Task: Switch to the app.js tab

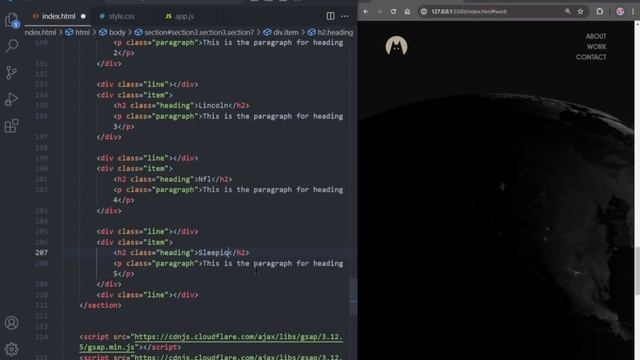Action: click(180, 16)
